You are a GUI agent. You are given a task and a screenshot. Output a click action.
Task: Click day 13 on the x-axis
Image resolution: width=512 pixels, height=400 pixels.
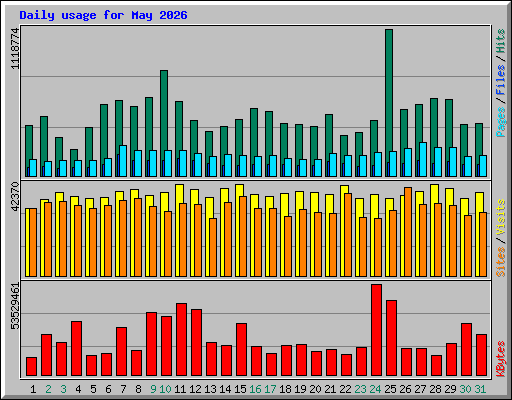tap(210, 389)
